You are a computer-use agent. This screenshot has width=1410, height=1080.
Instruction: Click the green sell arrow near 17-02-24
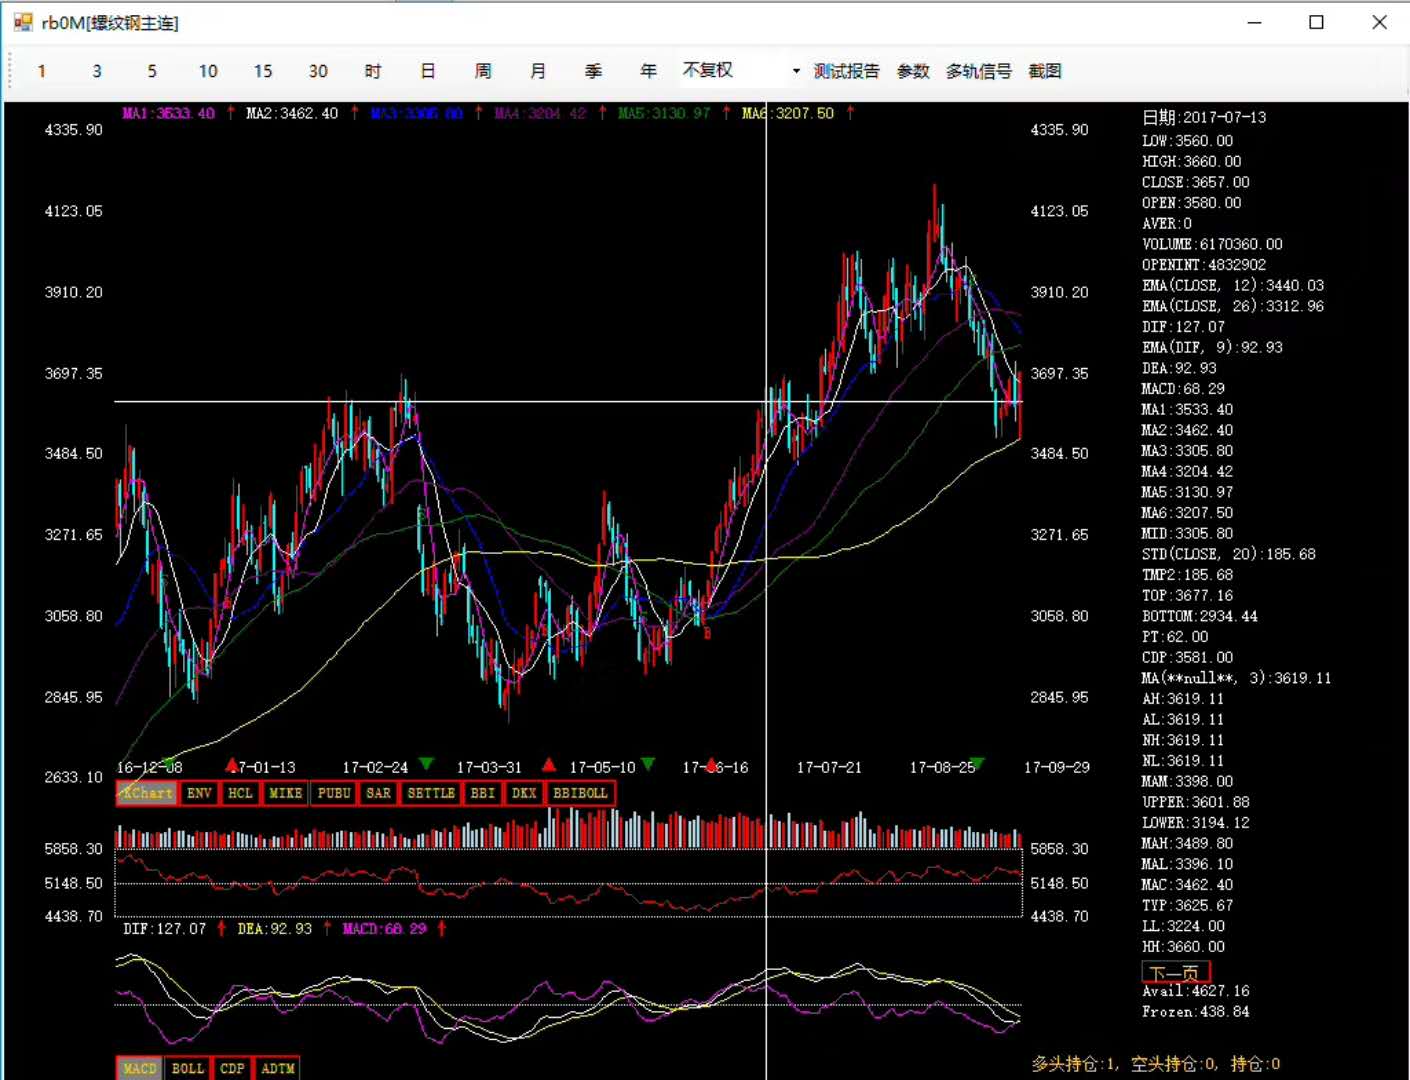(x=427, y=764)
